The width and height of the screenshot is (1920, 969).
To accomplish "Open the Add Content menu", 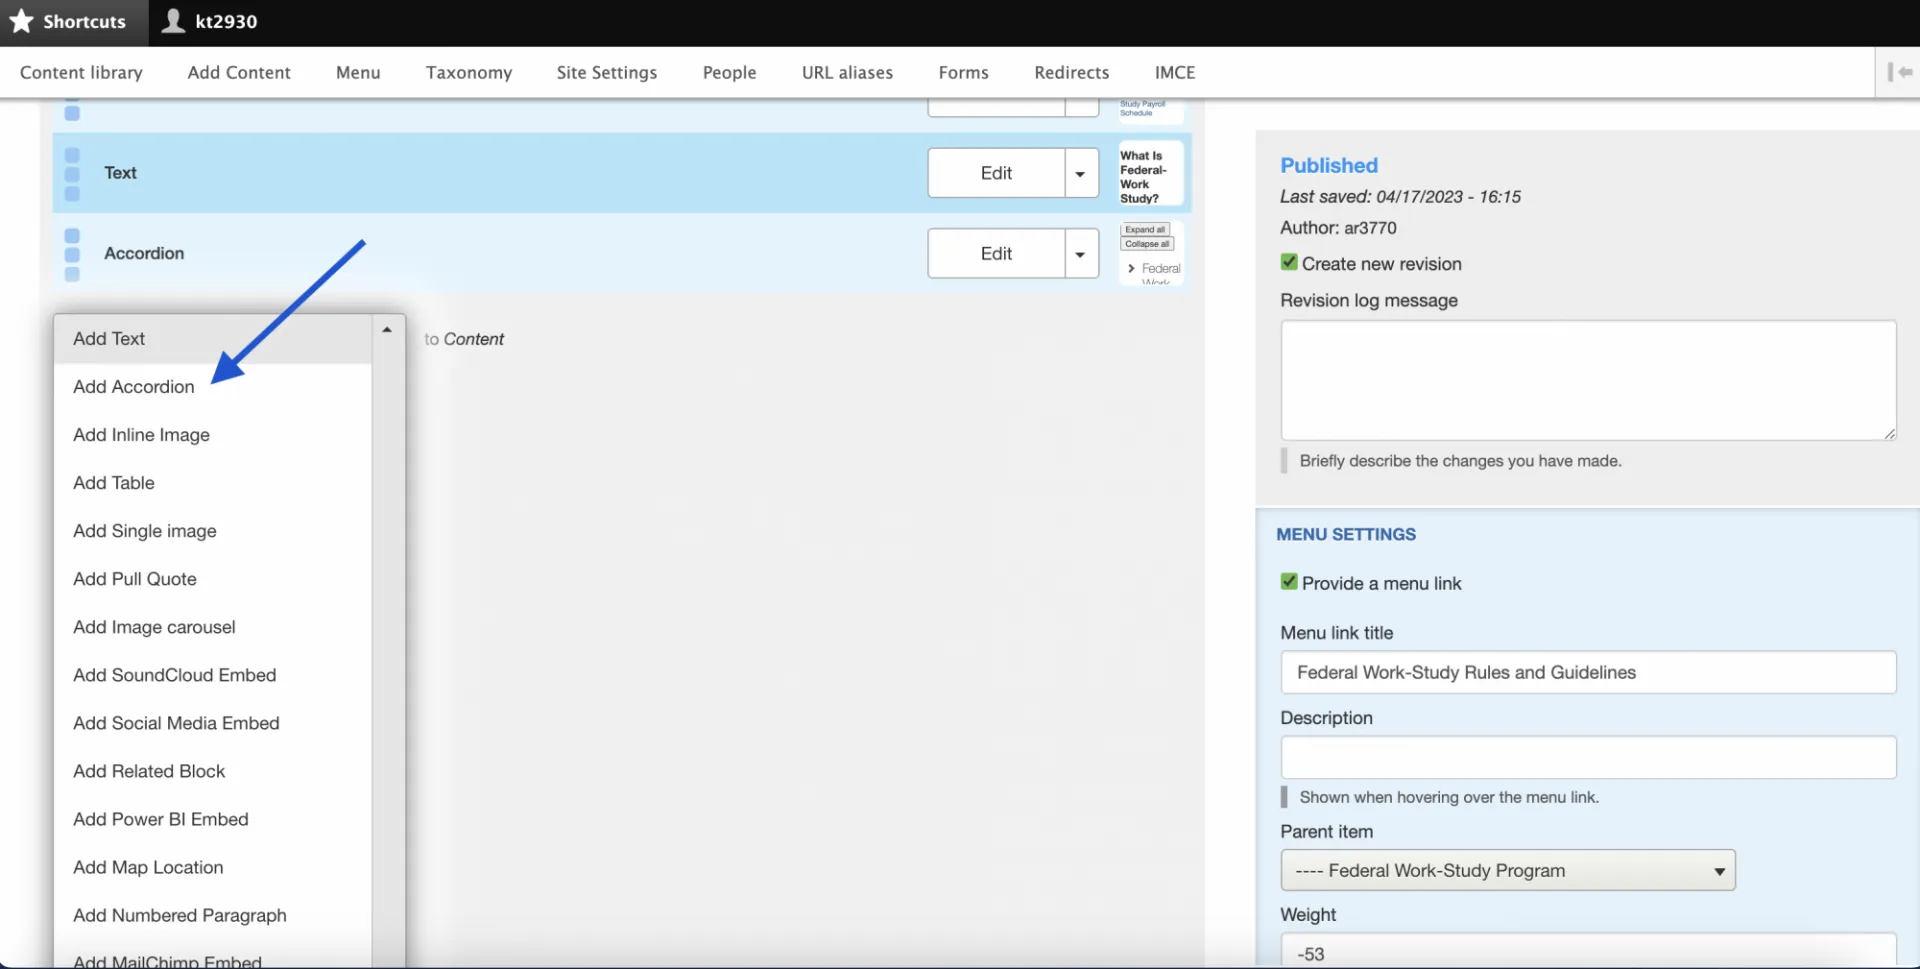I will click(x=239, y=72).
